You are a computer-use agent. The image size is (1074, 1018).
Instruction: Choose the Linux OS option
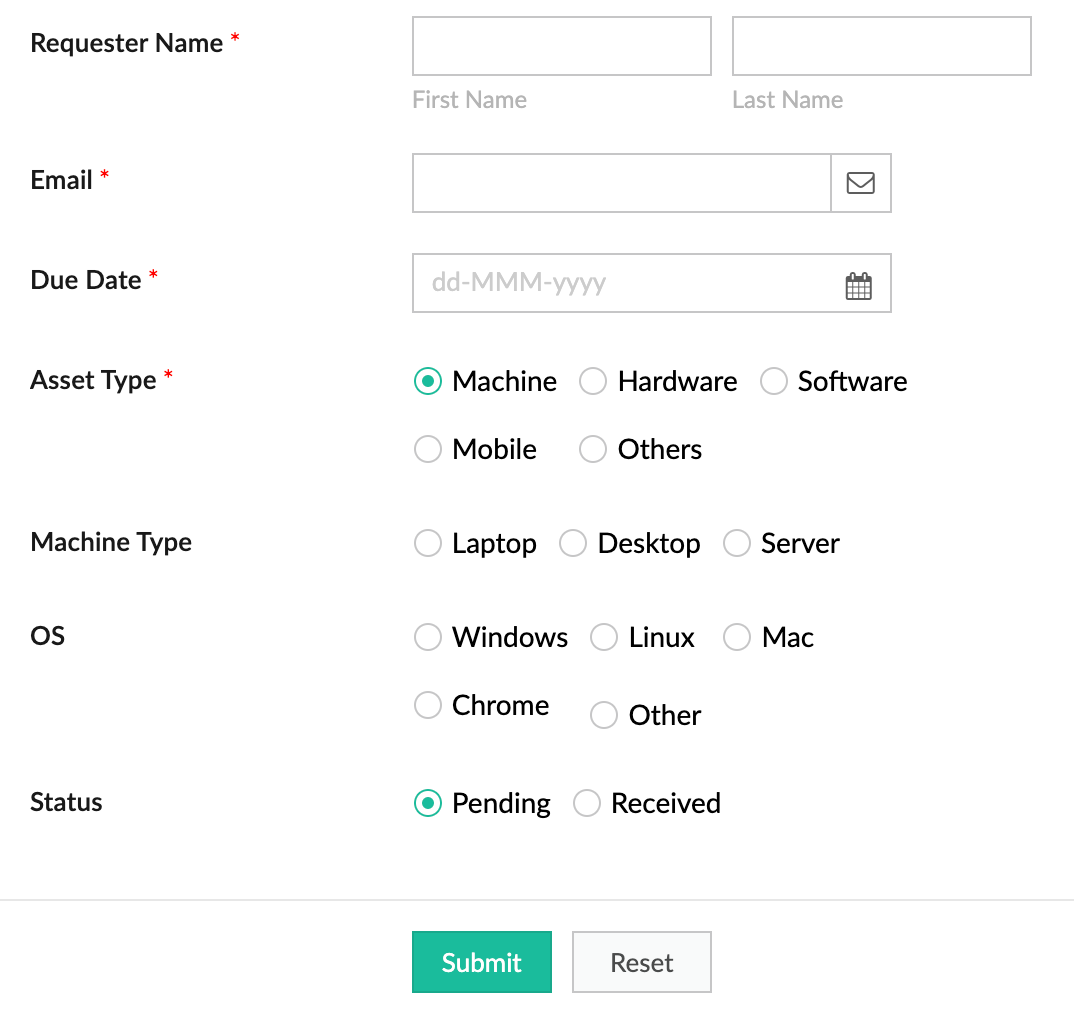[x=604, y=637]
